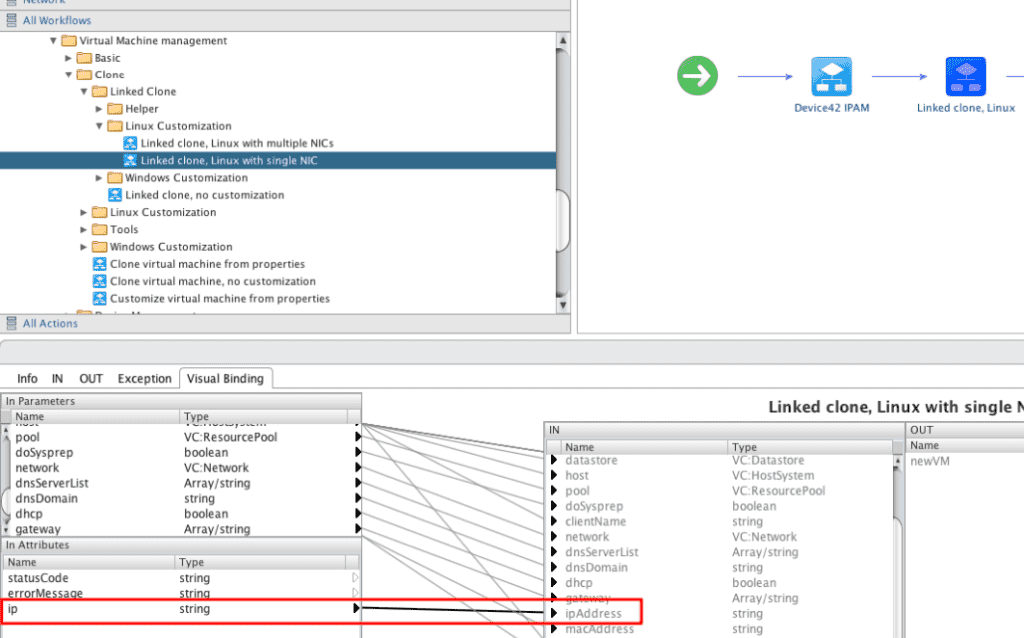The height and width of the screenshot is (638, 1024).
Task: Open the Info tab
Action: [27, 378]
